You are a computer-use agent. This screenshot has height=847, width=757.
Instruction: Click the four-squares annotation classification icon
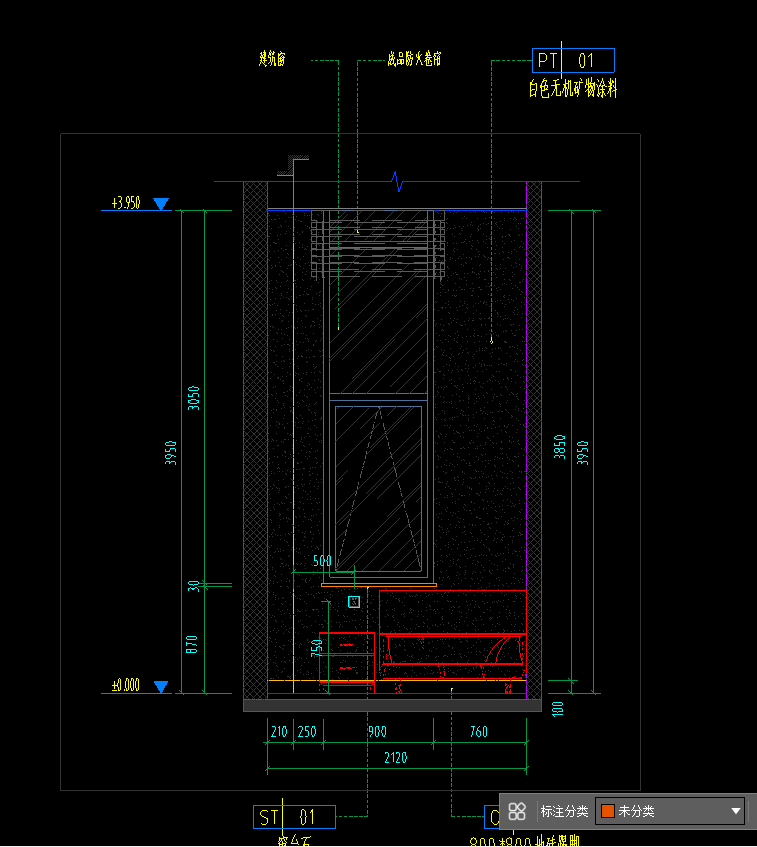coord(517,811)
